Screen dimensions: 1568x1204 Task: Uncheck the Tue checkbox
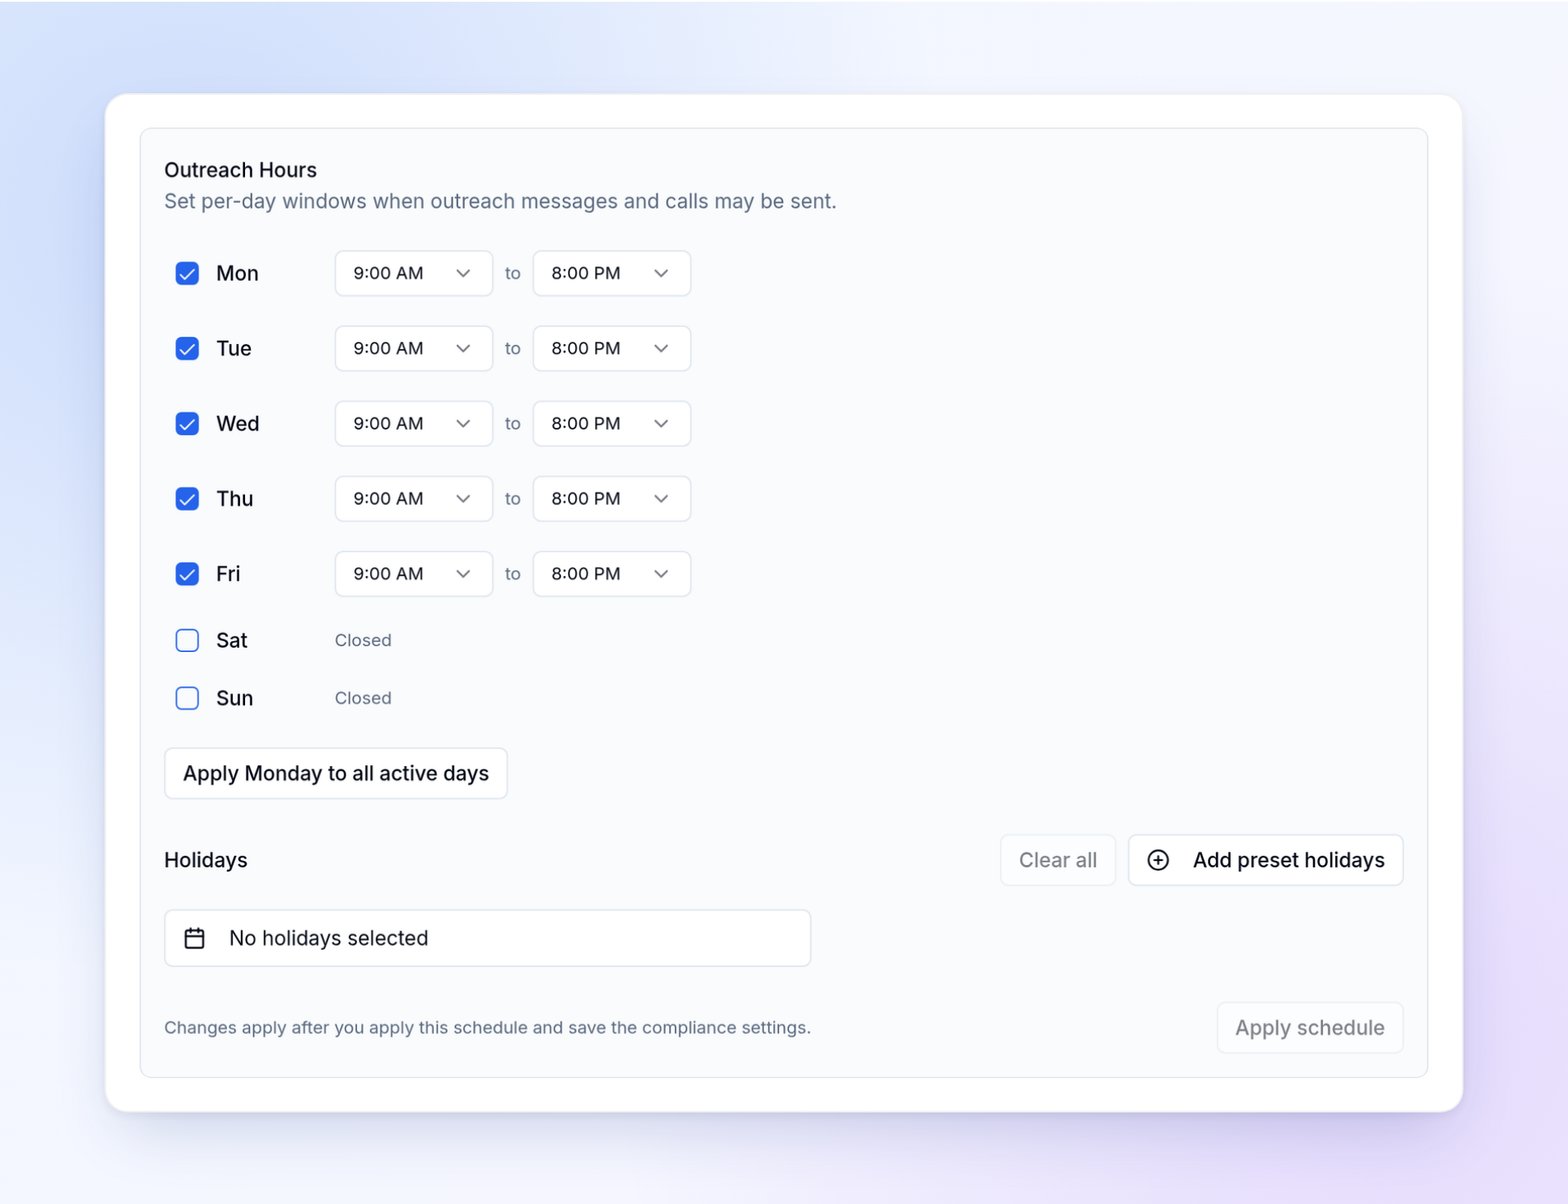187,348
